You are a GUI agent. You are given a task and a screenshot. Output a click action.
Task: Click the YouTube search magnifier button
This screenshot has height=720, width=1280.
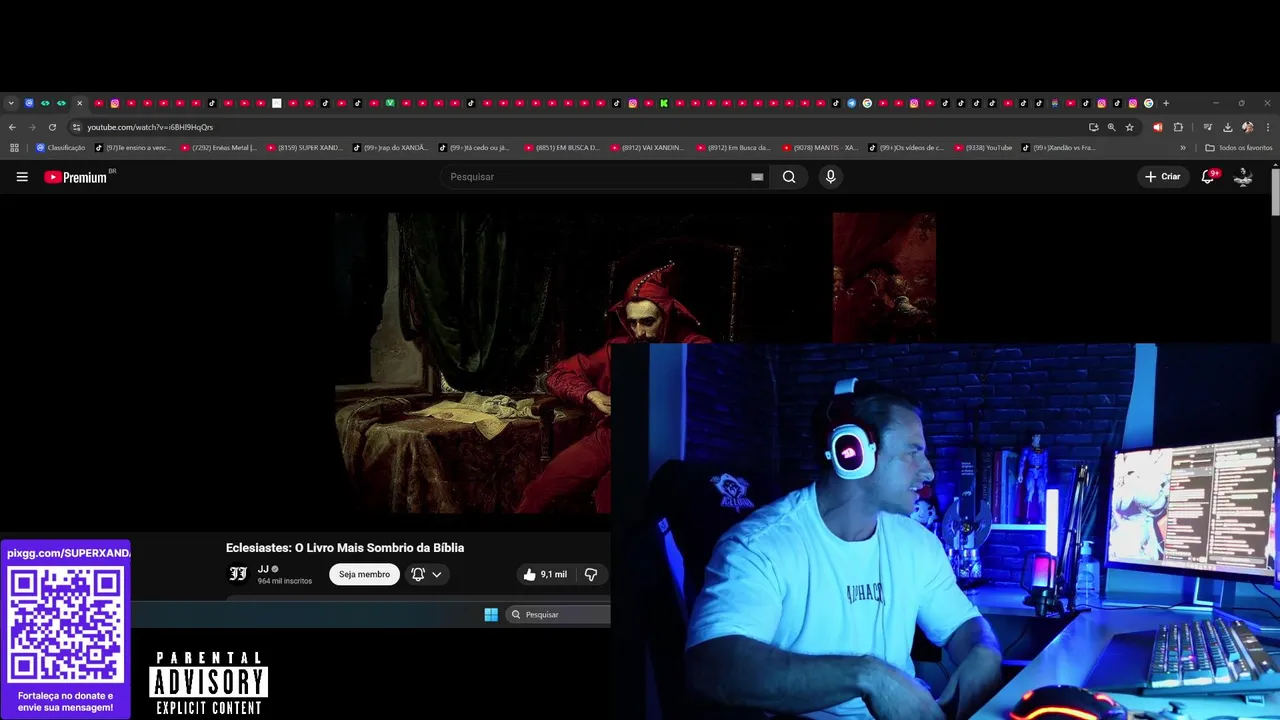789,177
